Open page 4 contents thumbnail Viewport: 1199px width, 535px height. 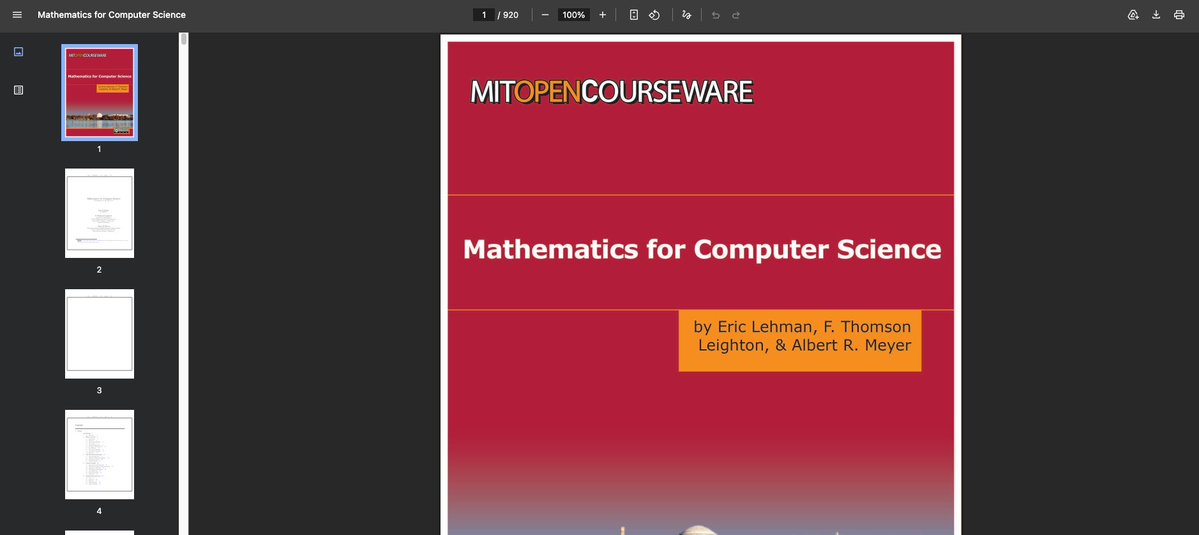(99, 455)
